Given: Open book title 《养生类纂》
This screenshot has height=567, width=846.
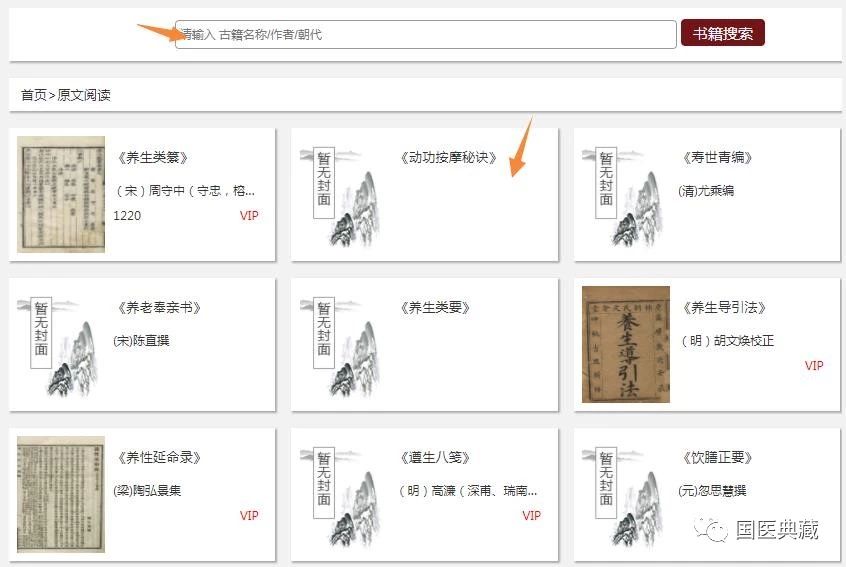Looking at the screenshot, I should coord(153,158).
